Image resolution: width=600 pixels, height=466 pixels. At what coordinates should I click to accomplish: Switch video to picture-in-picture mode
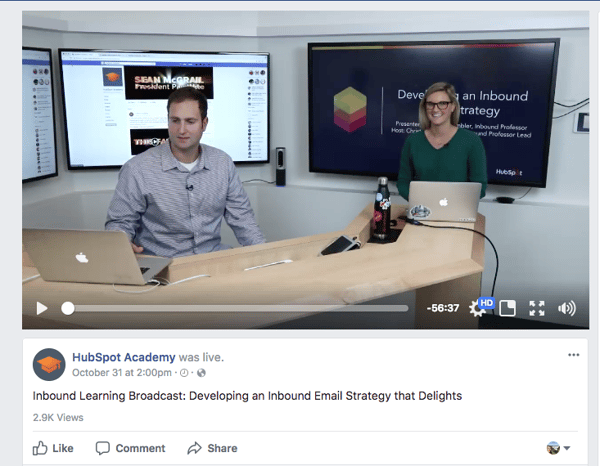point(508,308)
